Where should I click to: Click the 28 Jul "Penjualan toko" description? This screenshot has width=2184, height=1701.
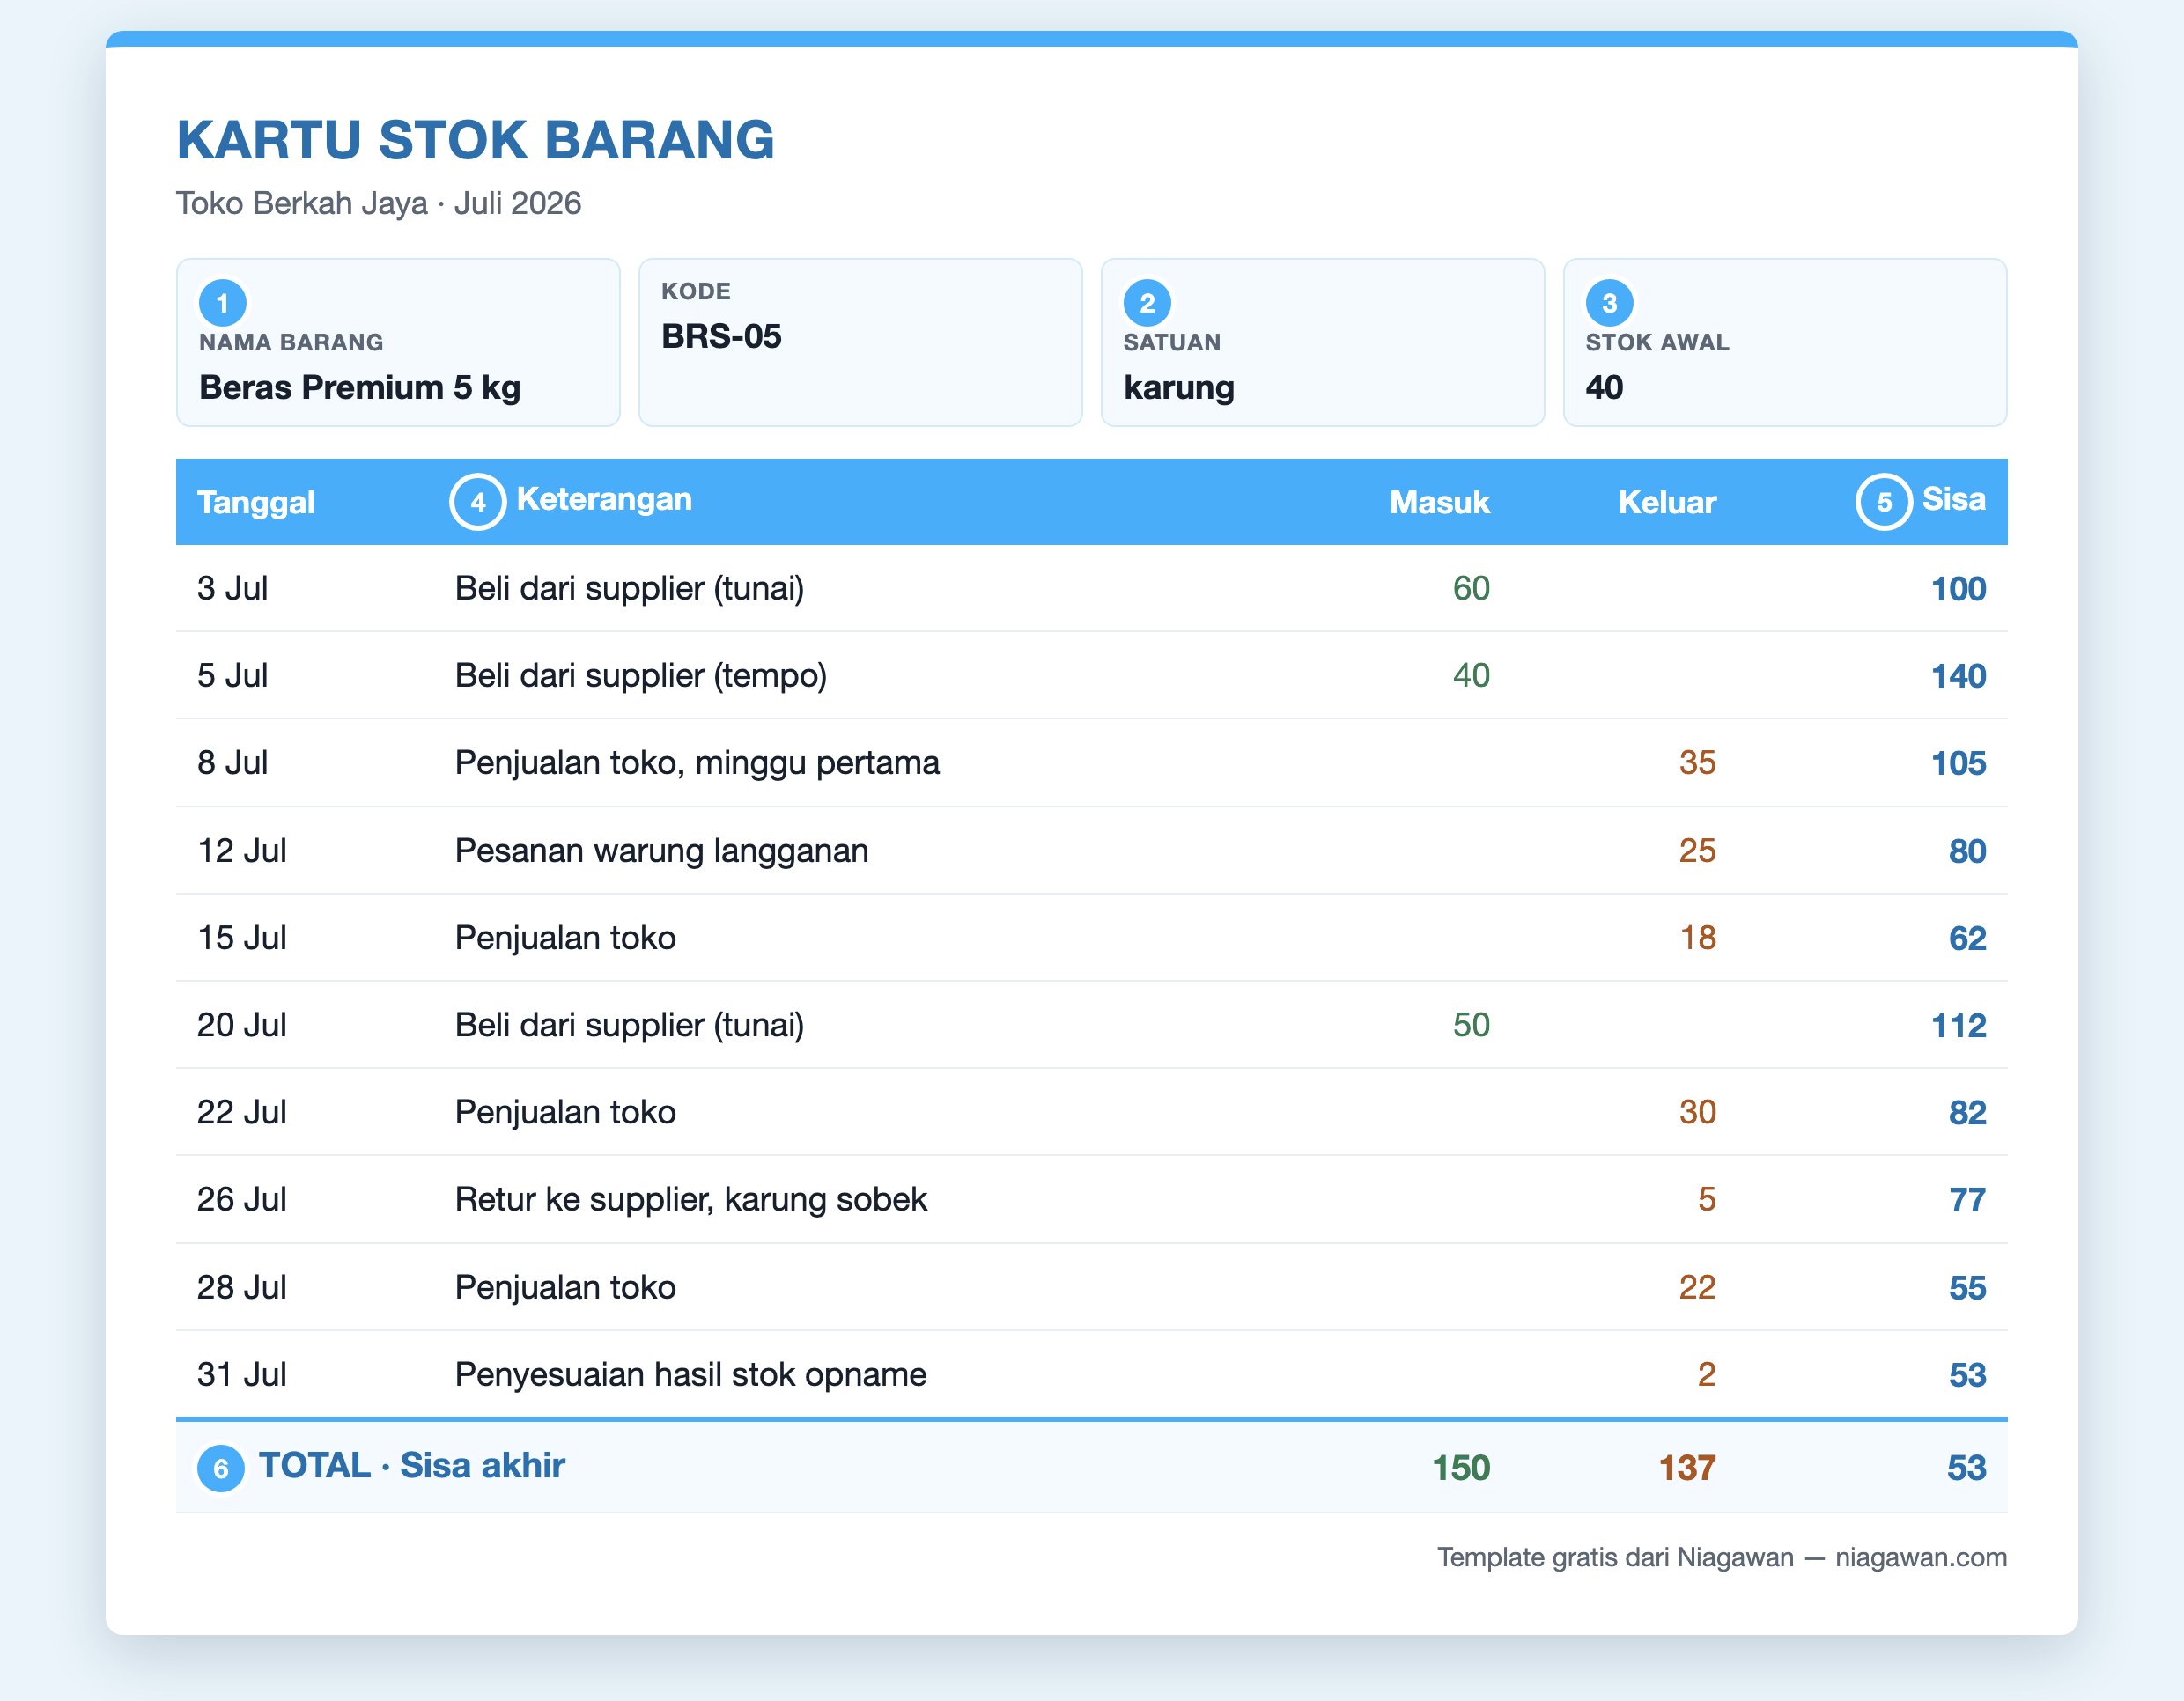[566, 1286]
